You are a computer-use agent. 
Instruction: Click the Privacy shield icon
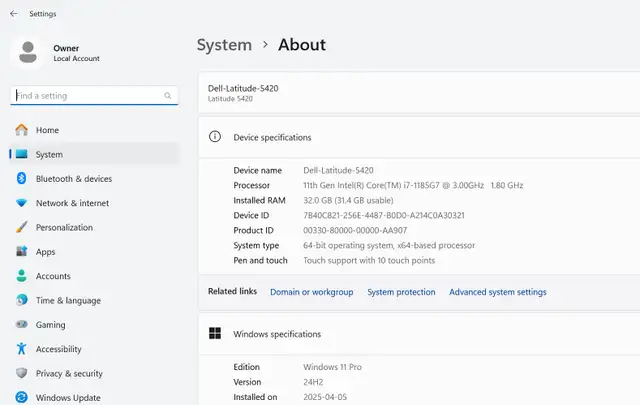21,373
